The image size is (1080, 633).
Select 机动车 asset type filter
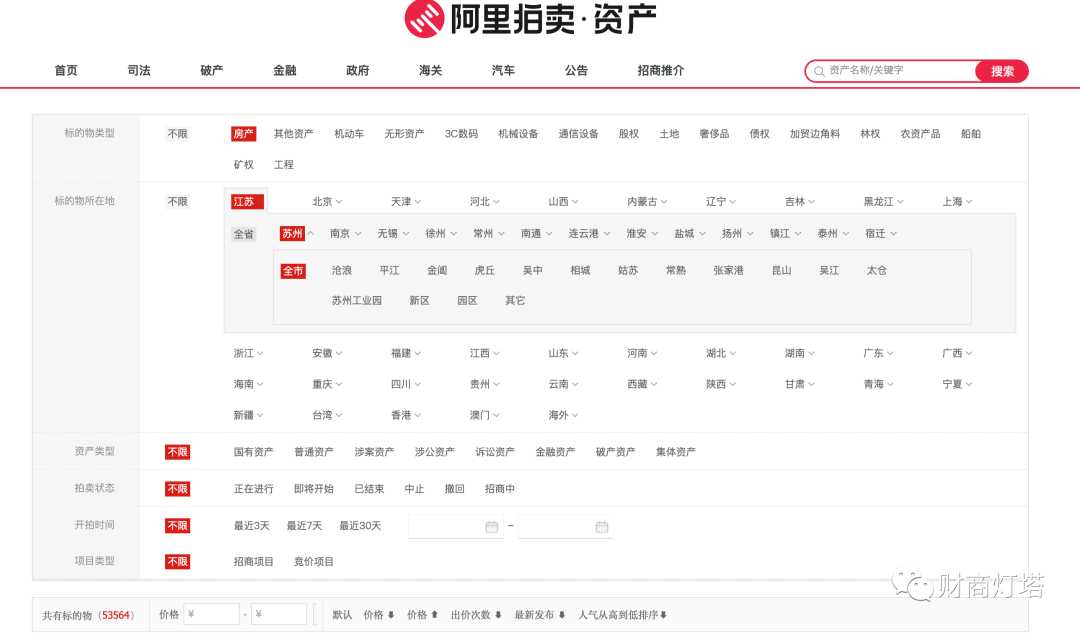pyautogui.click(x=349, y=134)
